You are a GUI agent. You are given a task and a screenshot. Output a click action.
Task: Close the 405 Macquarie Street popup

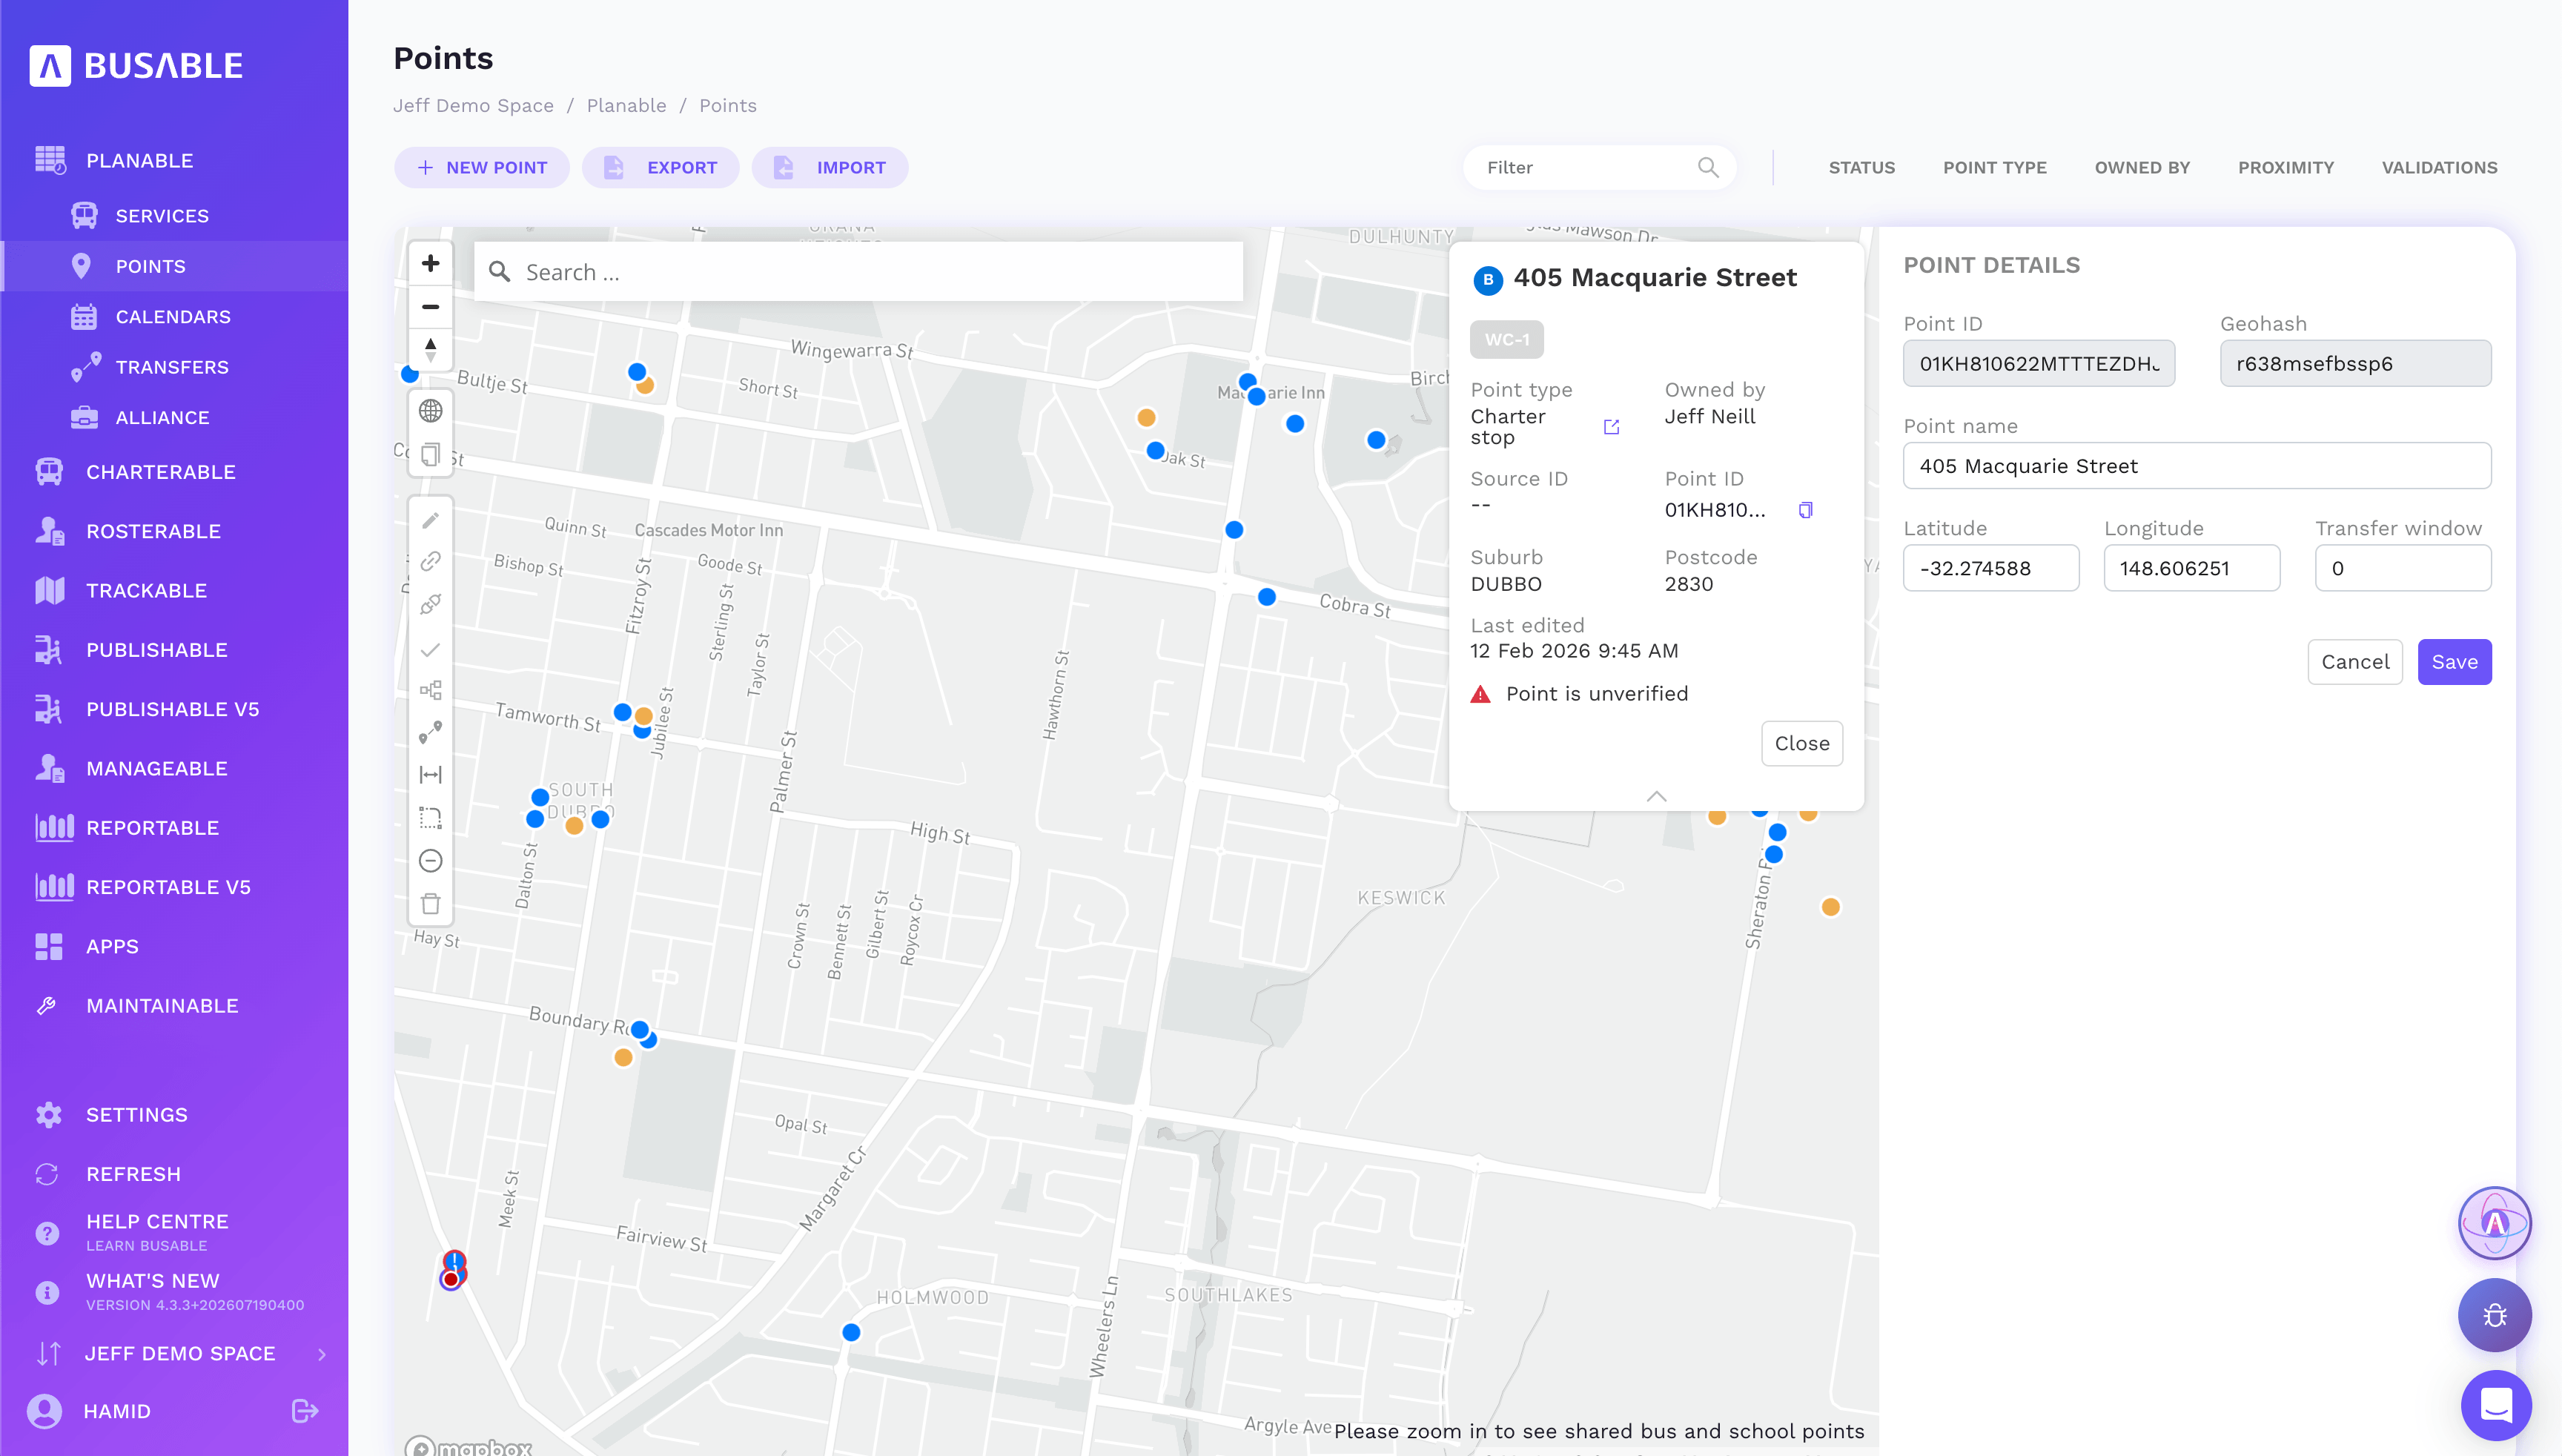tap(1802, 743)
